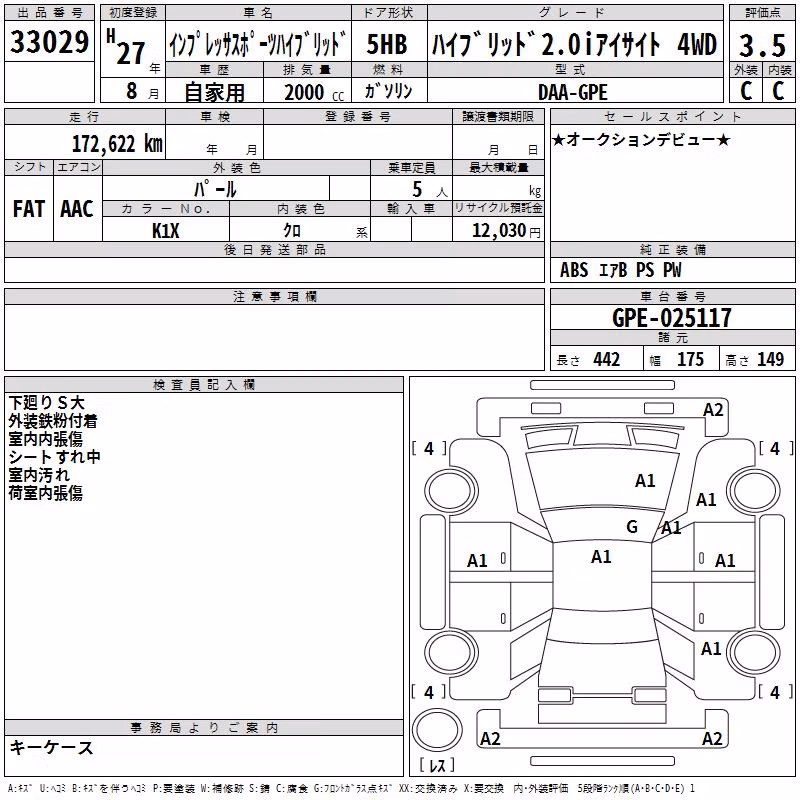Select chassis number GPE-025117
The image size is (800, 800).
pyautogui.click(x=671, y=318)
